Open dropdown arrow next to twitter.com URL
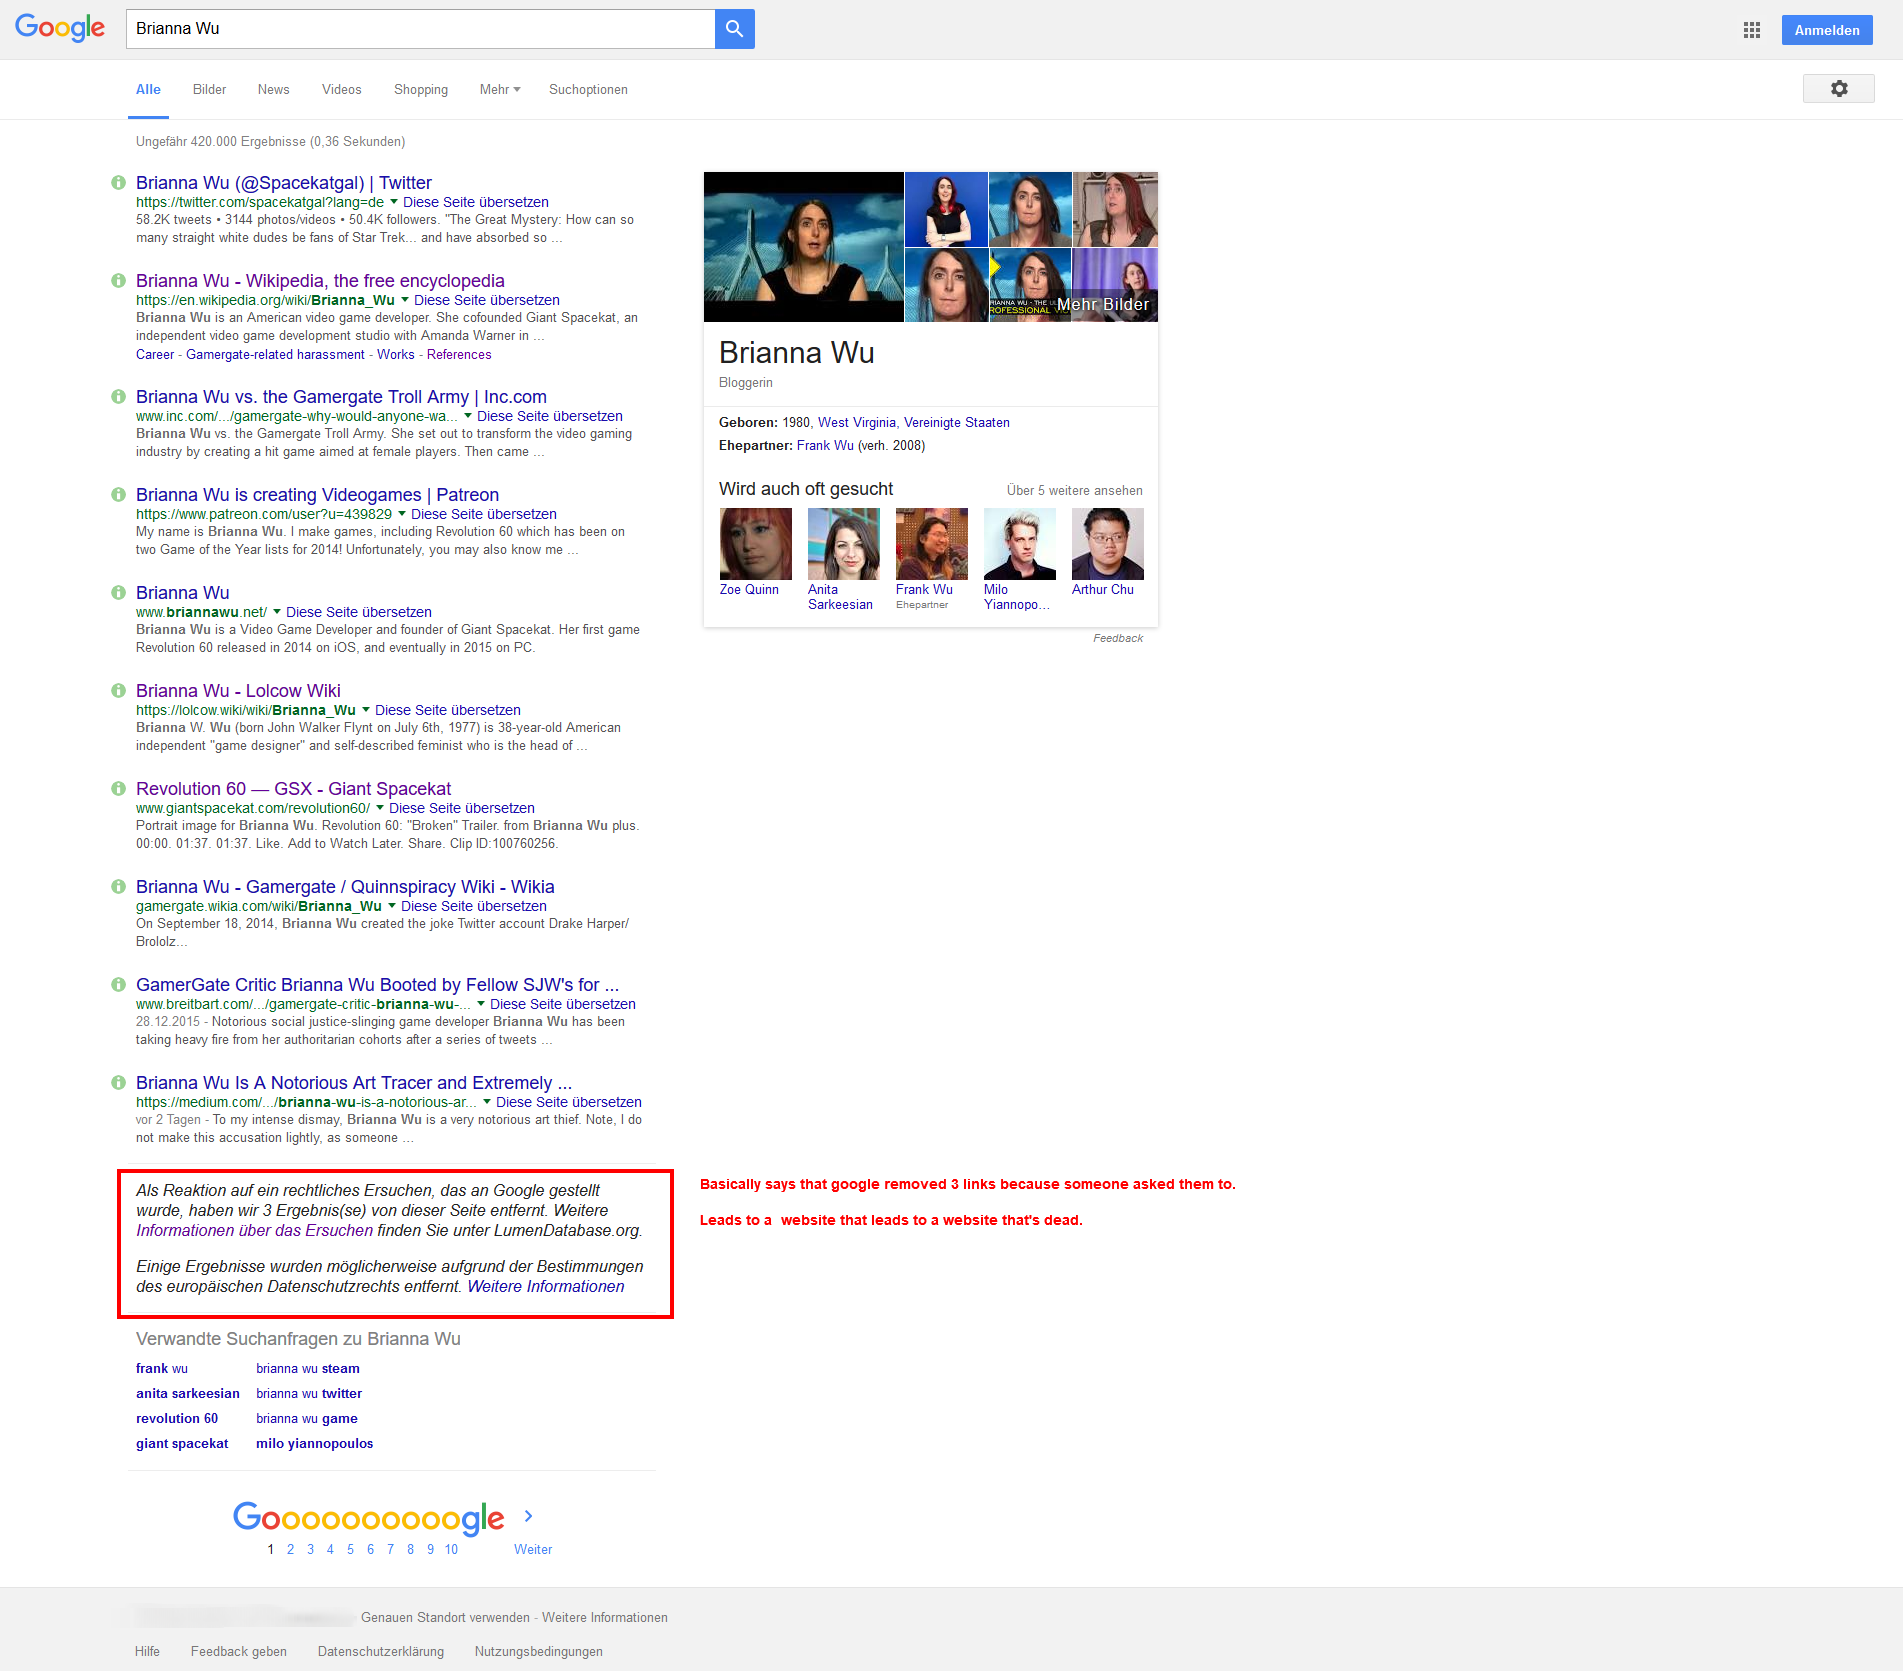This screenshot has width=1903, height=1671. tap(394, 202)
